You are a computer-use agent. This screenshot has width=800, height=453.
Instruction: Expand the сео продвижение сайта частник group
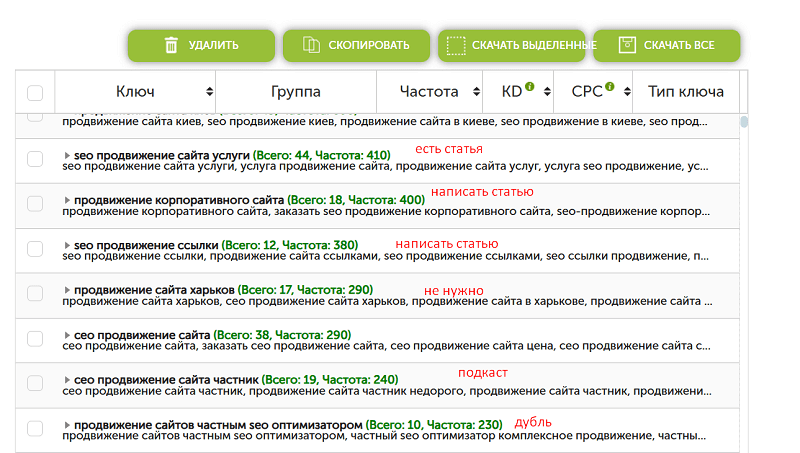click(x=67, y=380)
